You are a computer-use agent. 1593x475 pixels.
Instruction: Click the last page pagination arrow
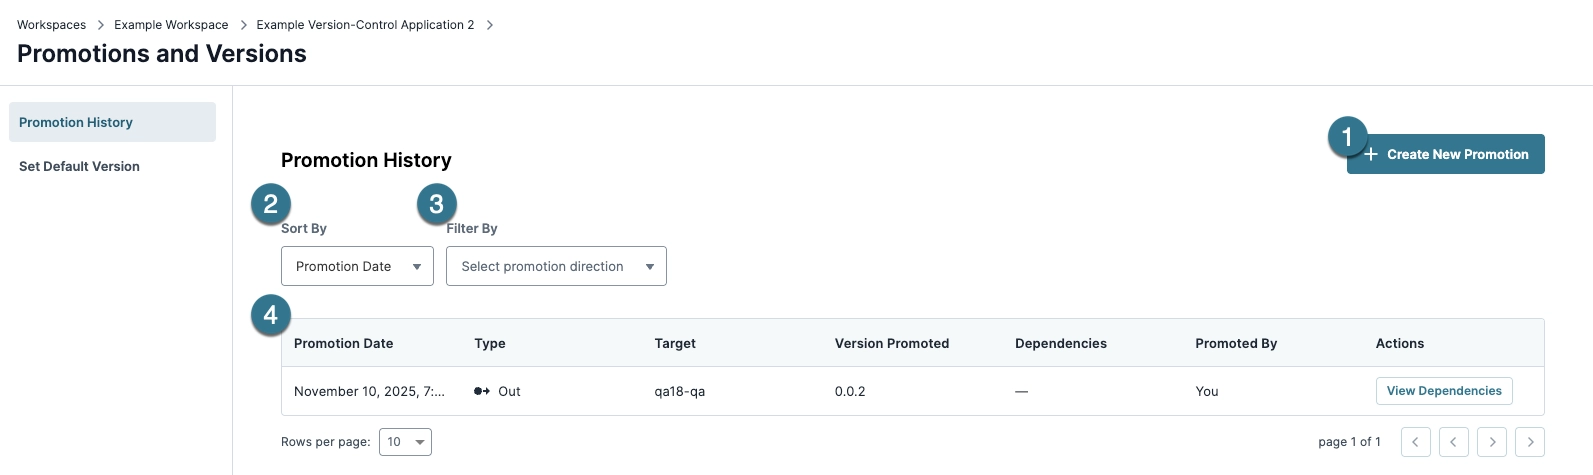click(x=1530, y=442)
